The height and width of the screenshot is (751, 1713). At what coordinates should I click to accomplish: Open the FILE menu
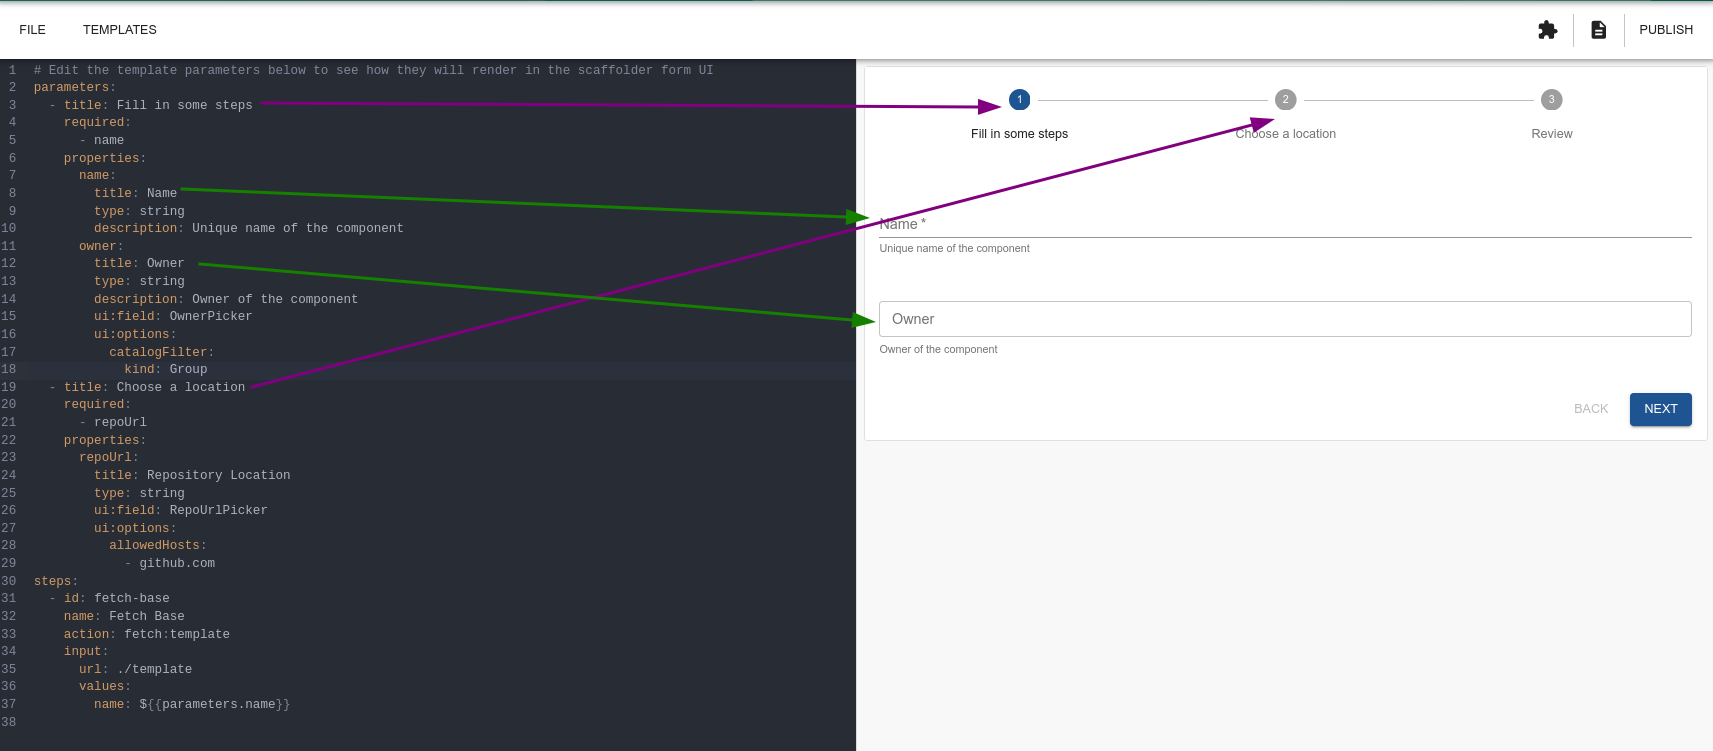[32, 30]
